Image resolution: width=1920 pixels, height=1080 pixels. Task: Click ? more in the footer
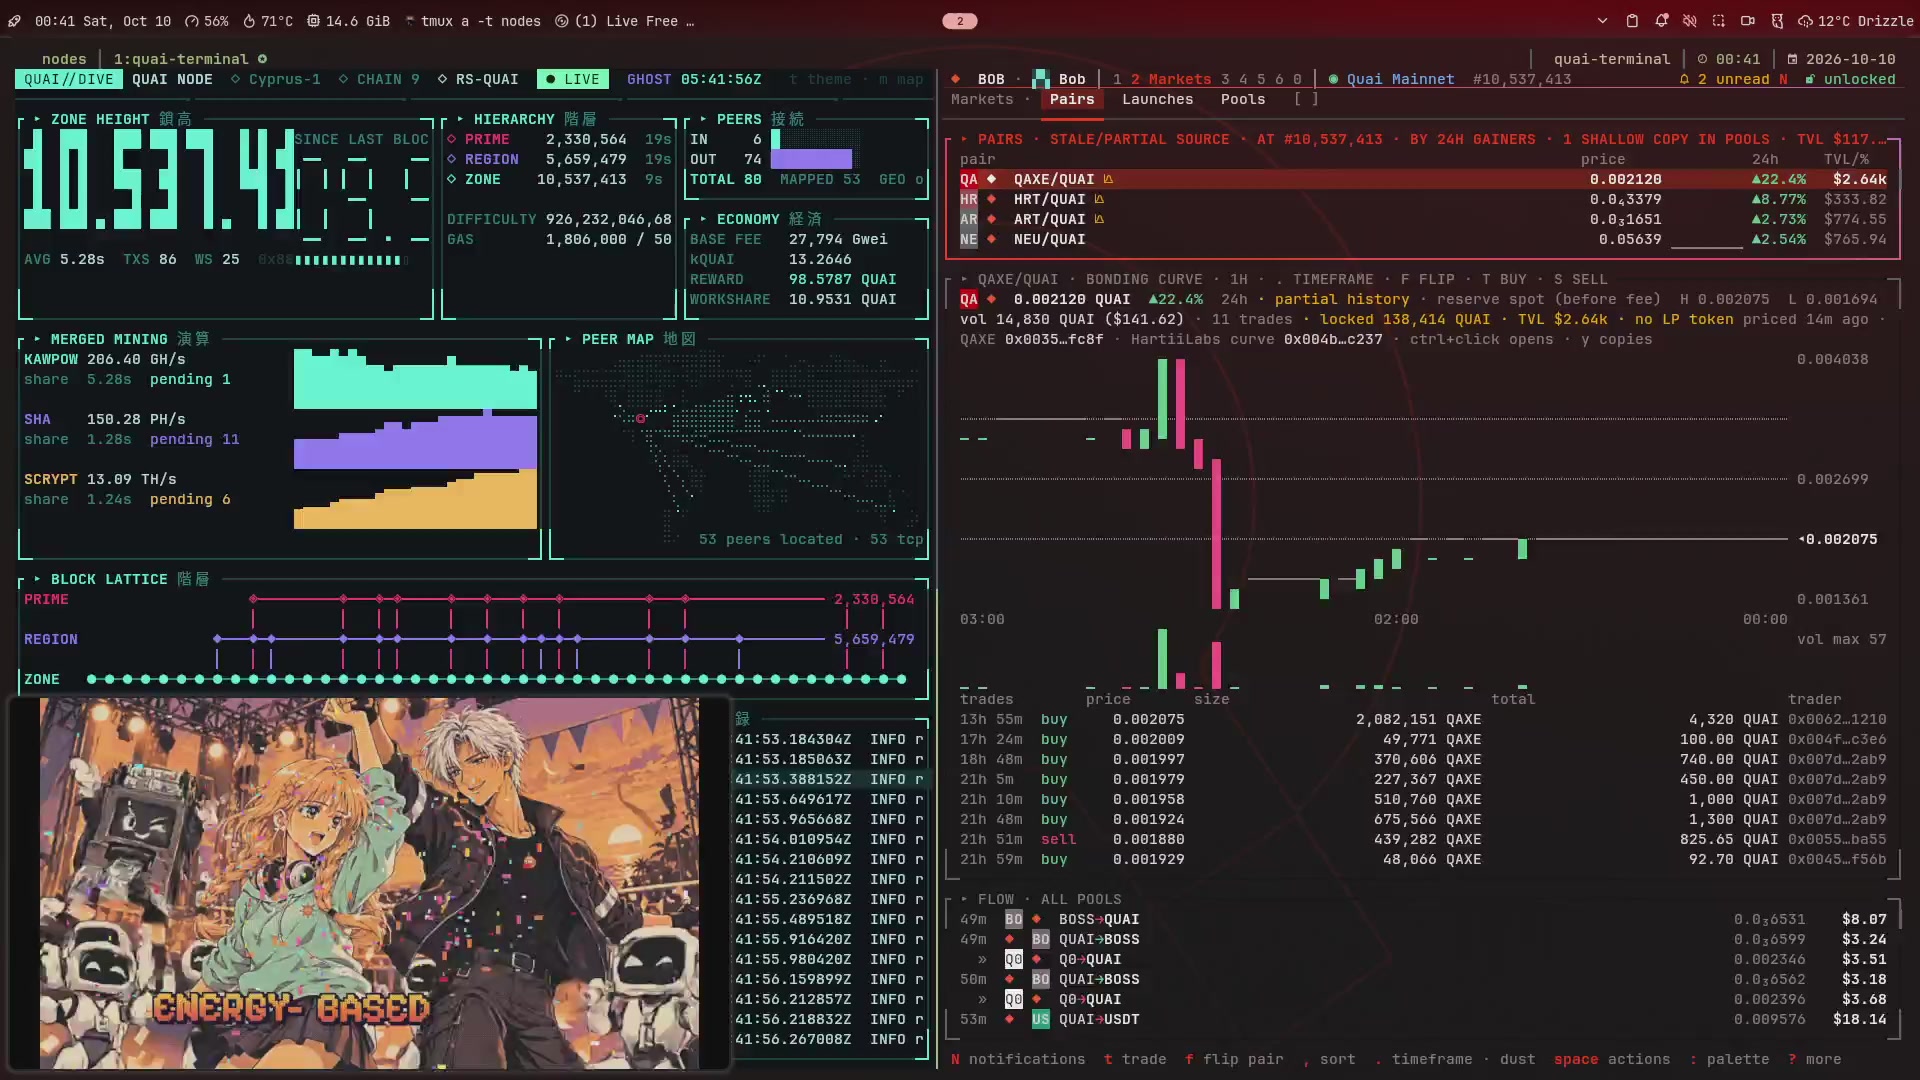click(x=1814, y=1059)
